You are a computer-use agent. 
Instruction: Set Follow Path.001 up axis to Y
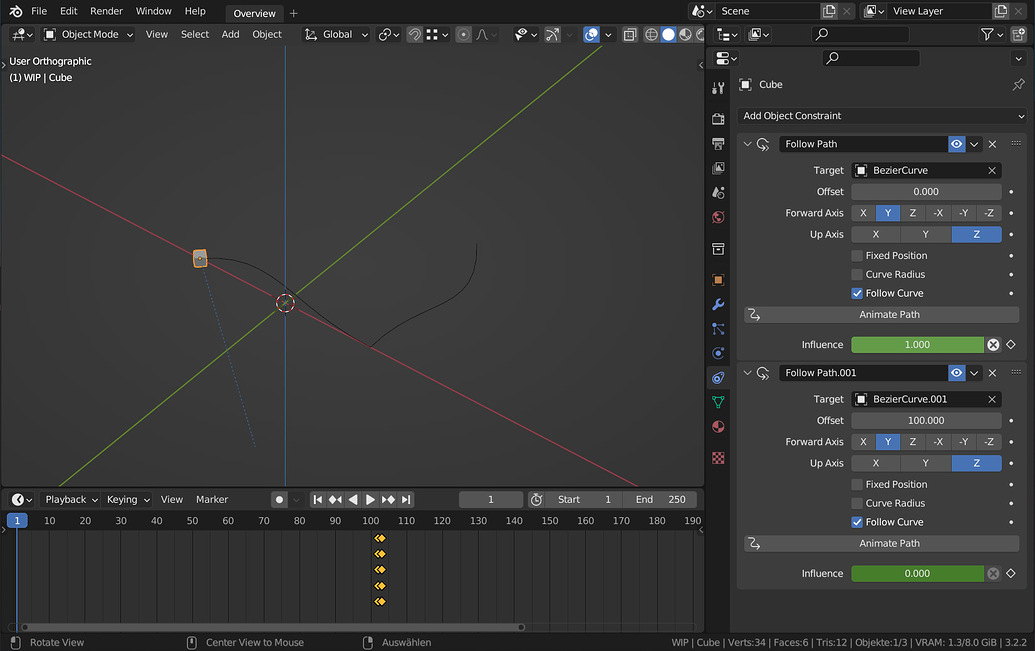[925, 463]
